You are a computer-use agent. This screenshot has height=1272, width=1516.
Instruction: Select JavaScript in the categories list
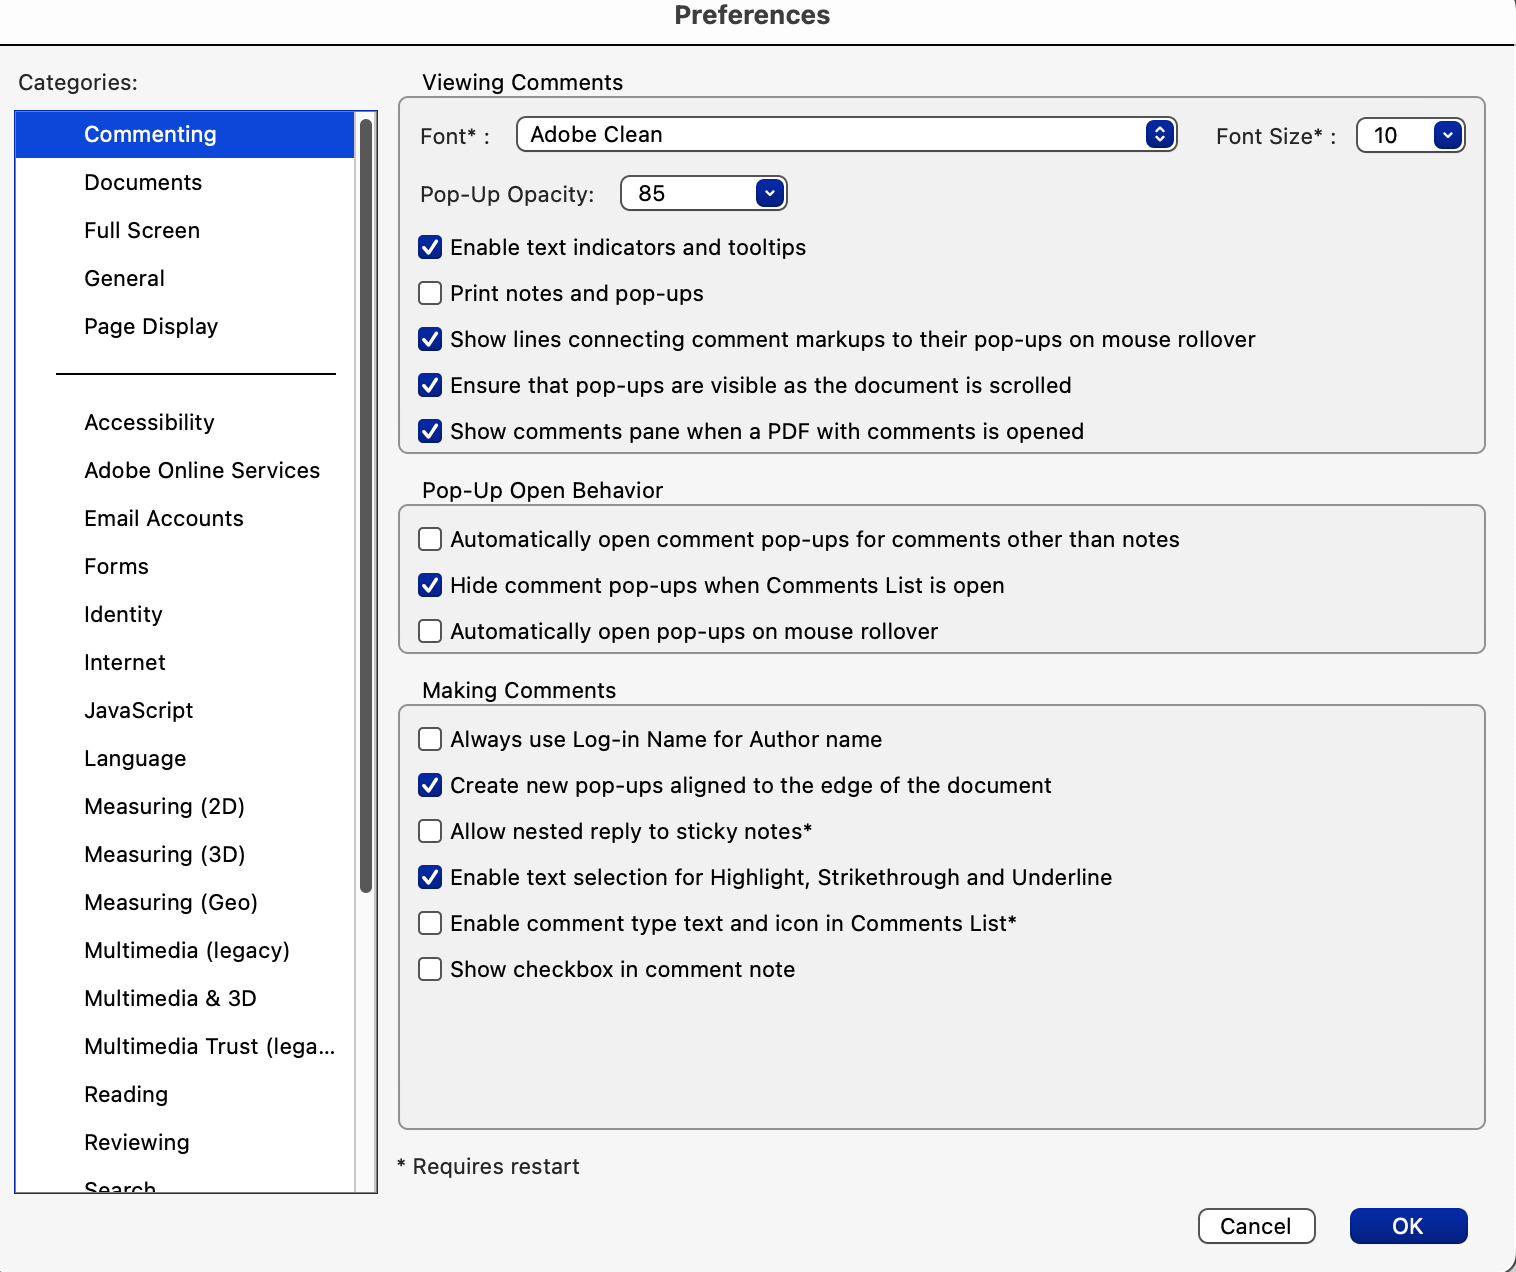139,710
